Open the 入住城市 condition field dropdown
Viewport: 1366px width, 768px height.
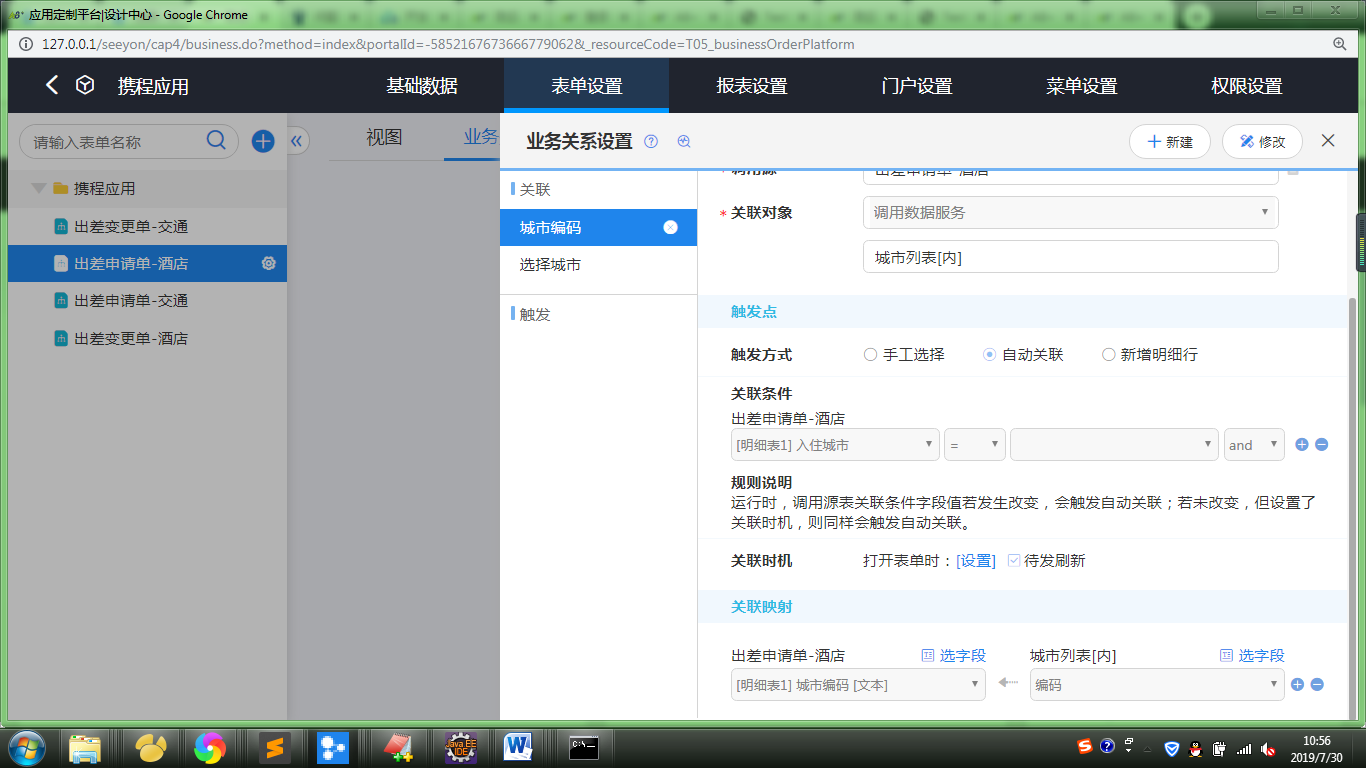(835, 445)
